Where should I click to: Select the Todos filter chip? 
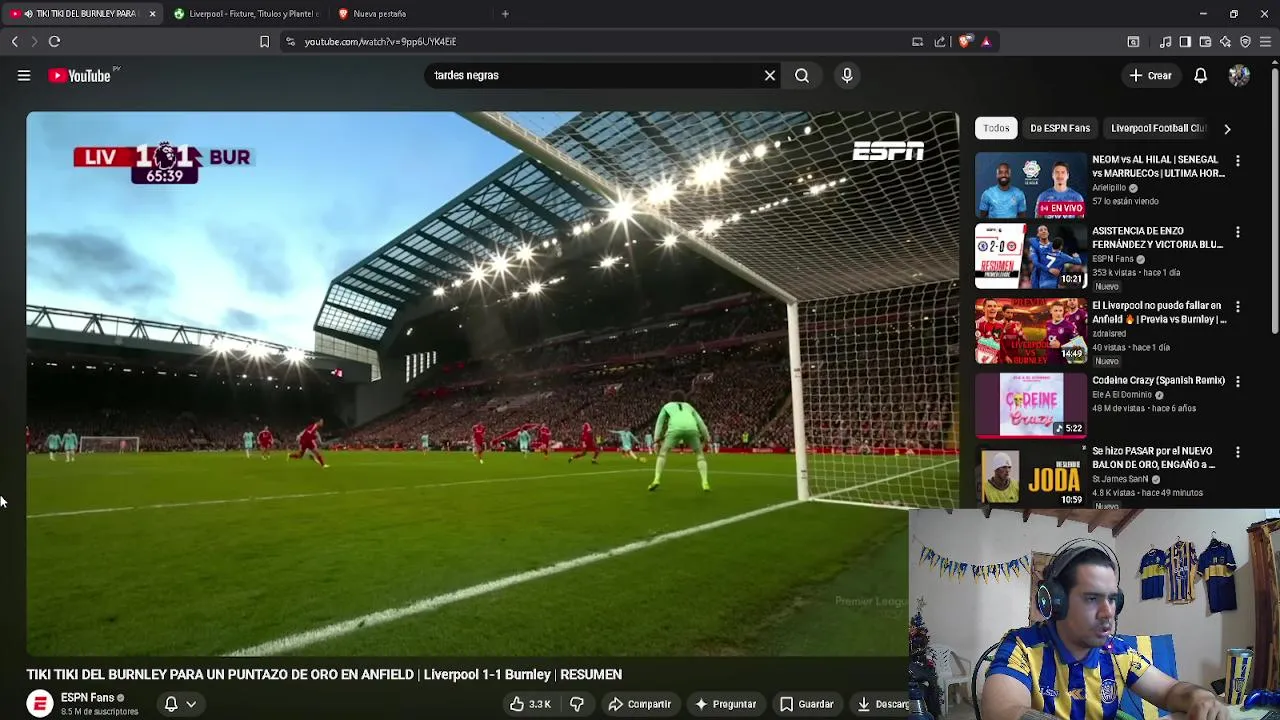click(x=996, y=128)
